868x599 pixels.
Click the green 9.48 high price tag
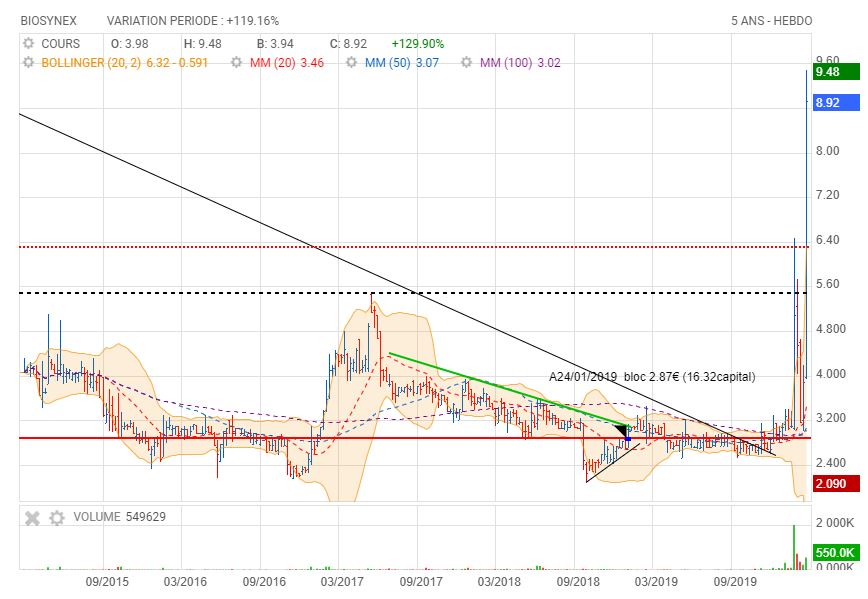pos(836,72)
